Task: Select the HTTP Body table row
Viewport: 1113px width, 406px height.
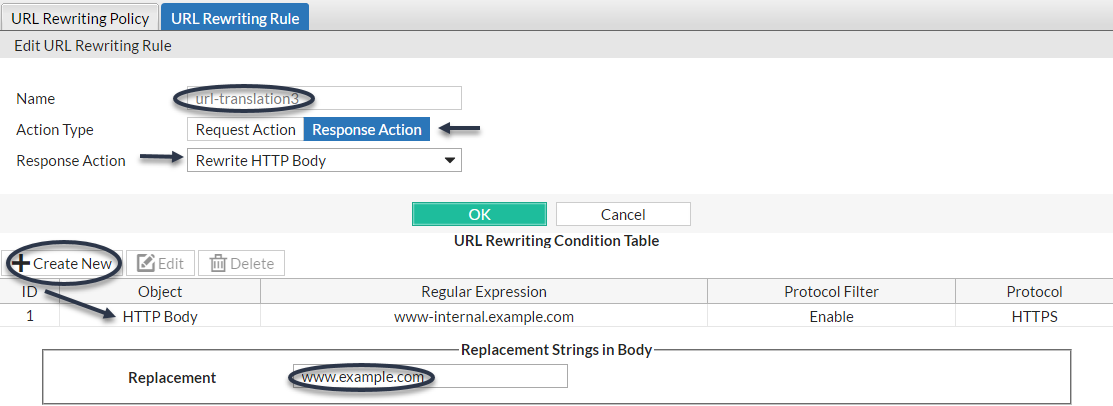Action: pyautogui.click(x=160, y=316)
